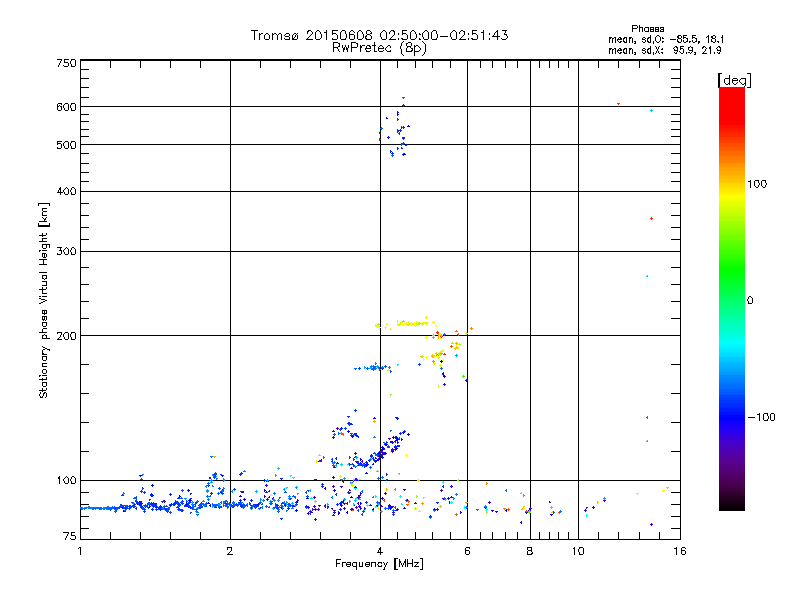Click 'Stationary phase Virtual Height [km]' axis label

tap(44, 301)
